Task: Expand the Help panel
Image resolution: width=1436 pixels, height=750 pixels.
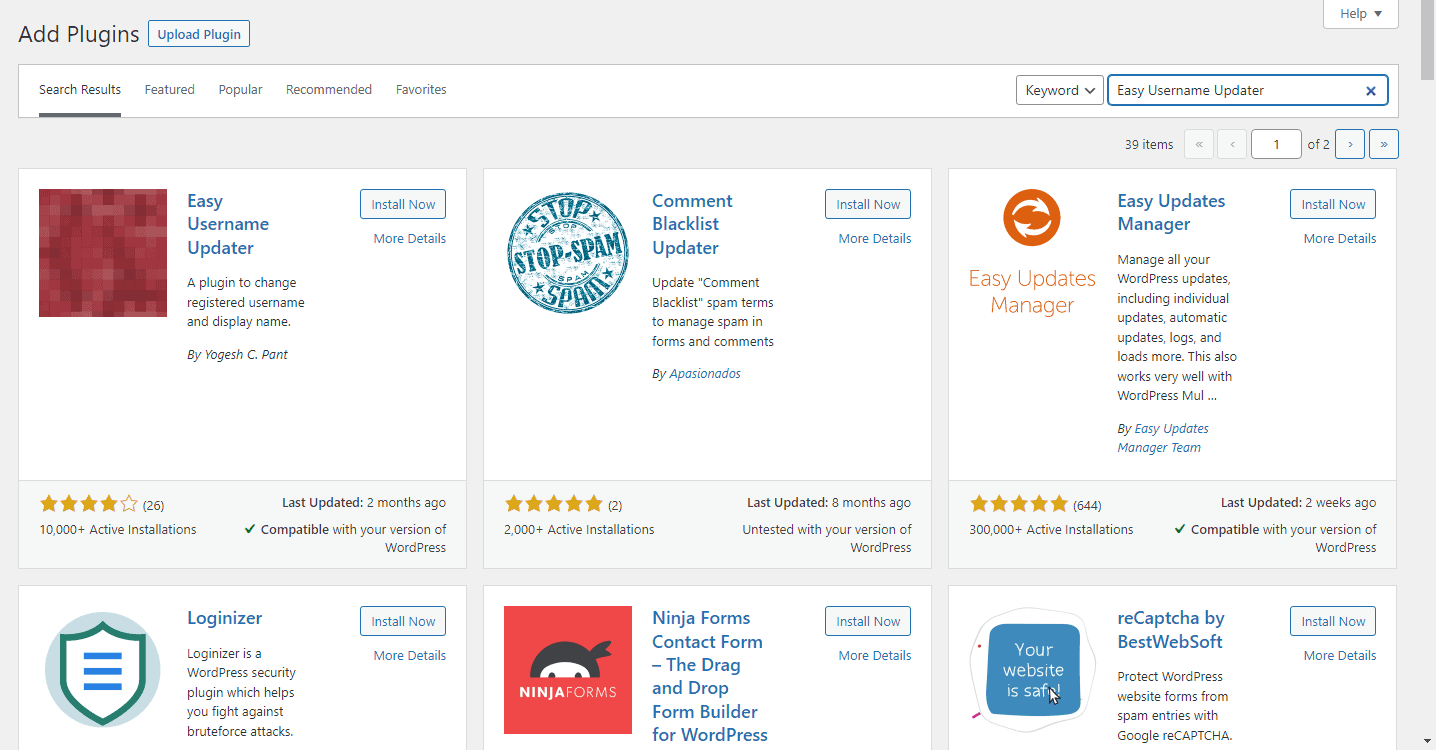Action: pyautogui.click(x=1360, y=14)
